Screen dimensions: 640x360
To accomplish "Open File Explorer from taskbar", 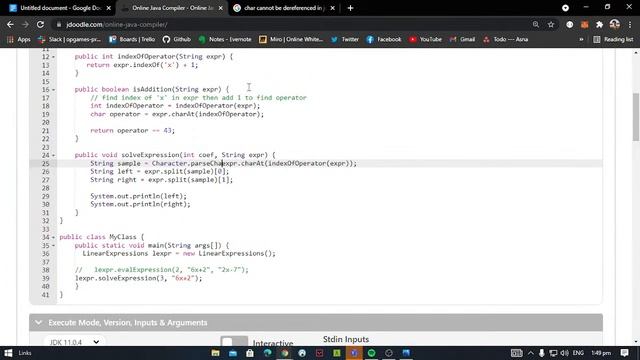I will click(x=216, y=353).
